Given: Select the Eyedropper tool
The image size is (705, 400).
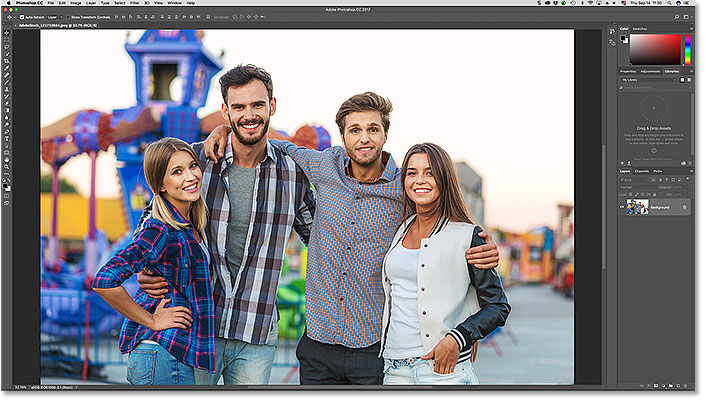Looking at the screenshot, I should coord(6,68).
